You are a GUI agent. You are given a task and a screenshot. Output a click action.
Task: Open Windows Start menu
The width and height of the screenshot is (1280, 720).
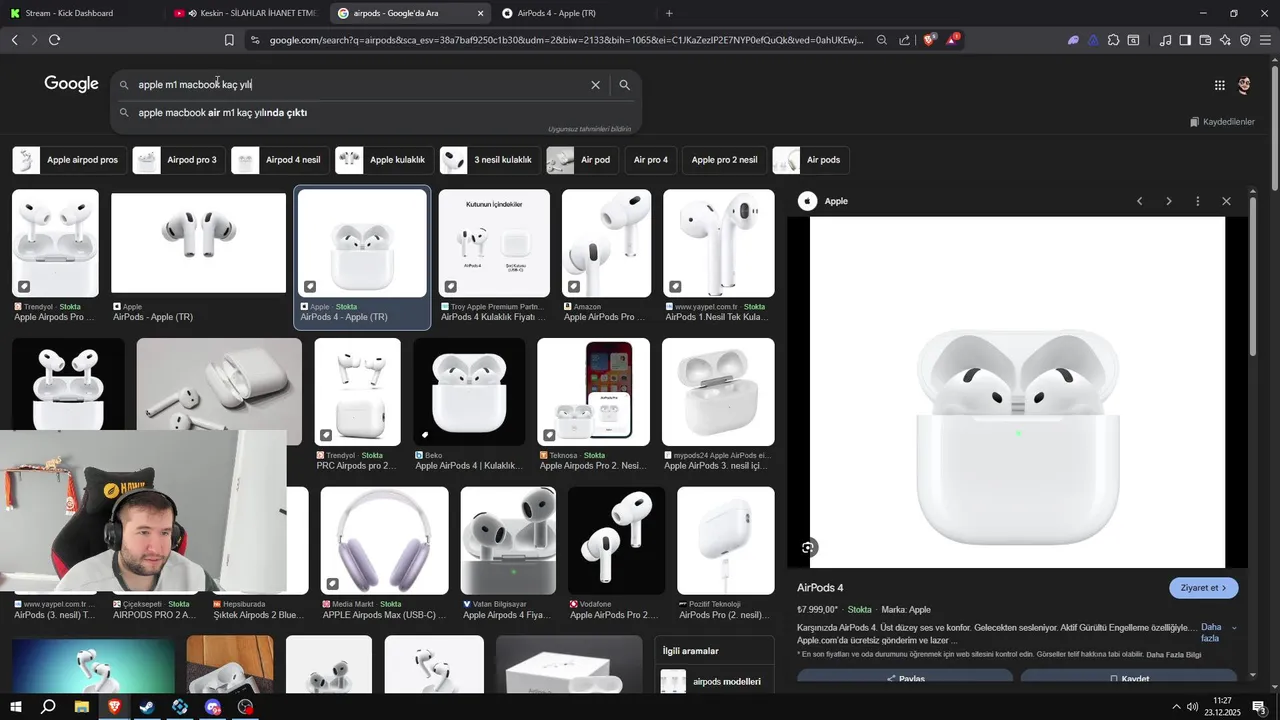pyautogui.click(x=16, y=707)
